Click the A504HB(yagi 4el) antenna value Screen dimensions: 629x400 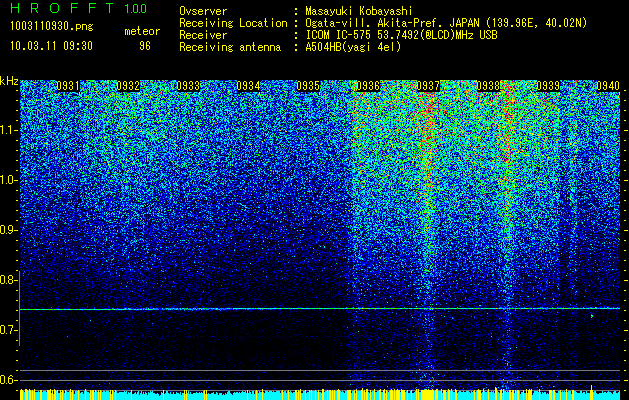pyautogui.click(x=353, y=47)
